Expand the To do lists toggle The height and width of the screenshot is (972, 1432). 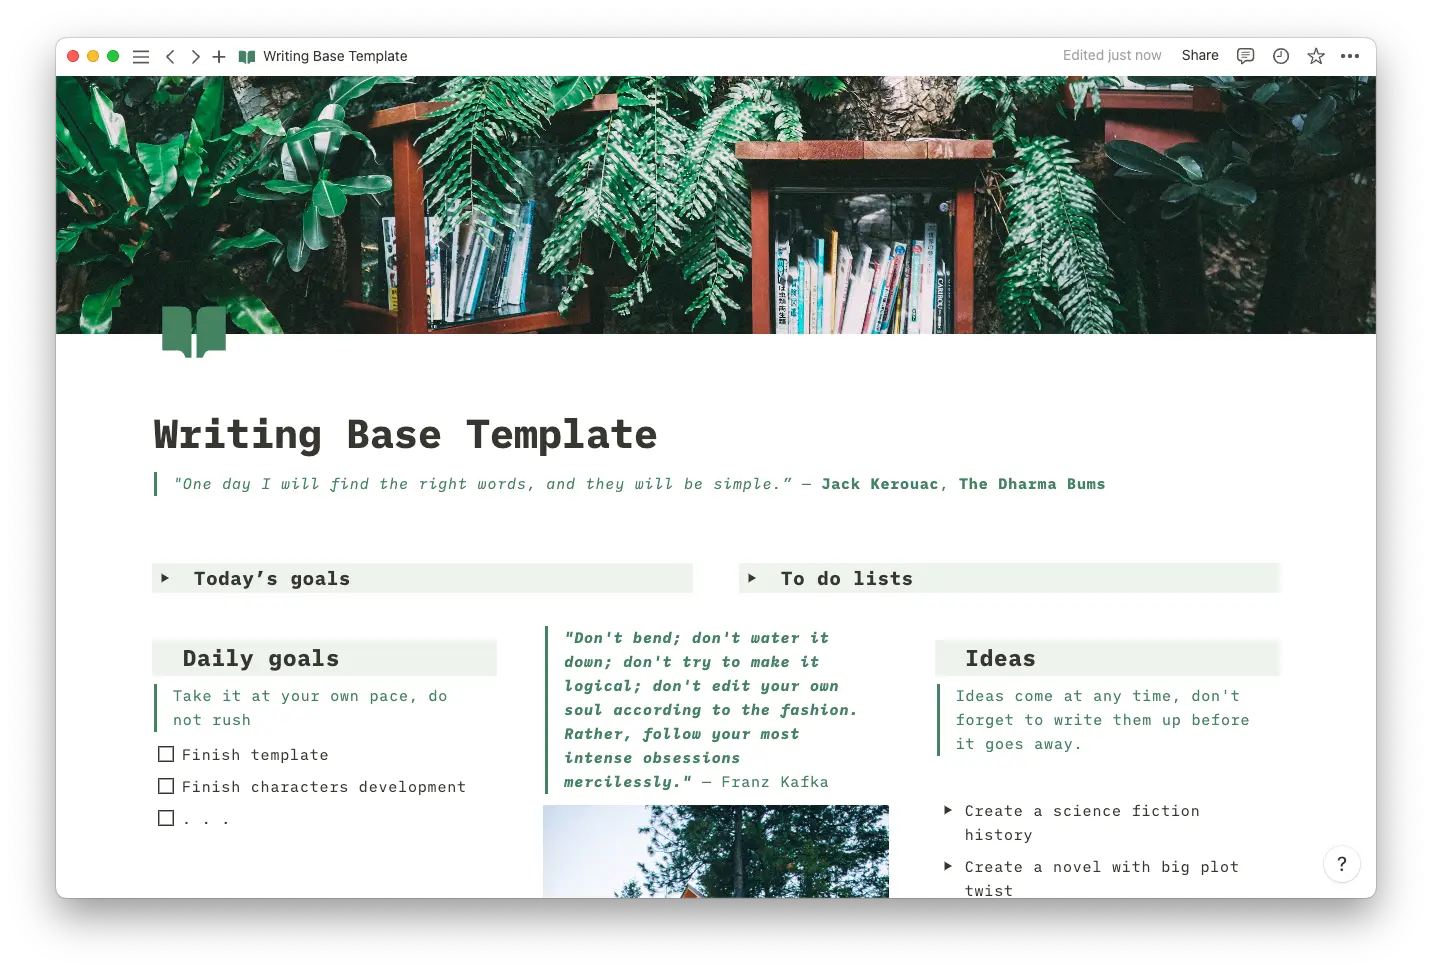point(753,578)
